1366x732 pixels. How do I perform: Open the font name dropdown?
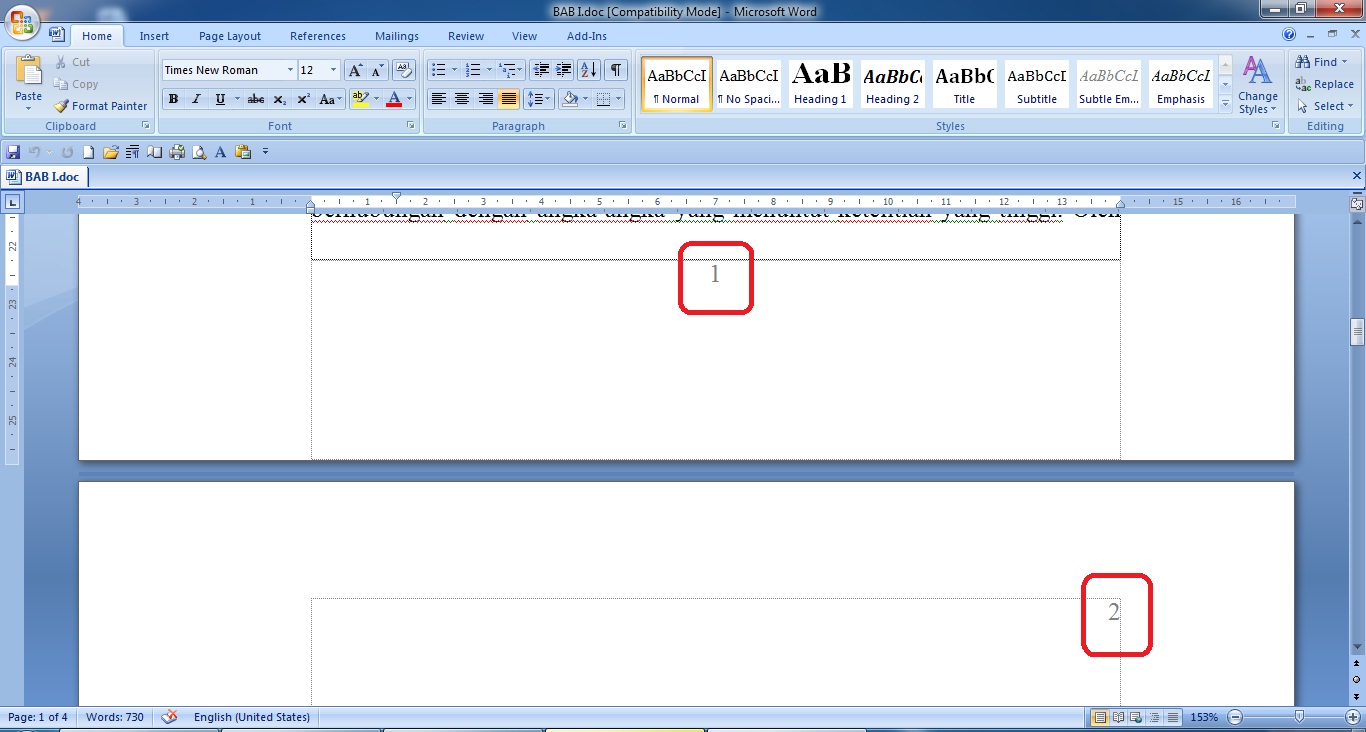(290, 70)
